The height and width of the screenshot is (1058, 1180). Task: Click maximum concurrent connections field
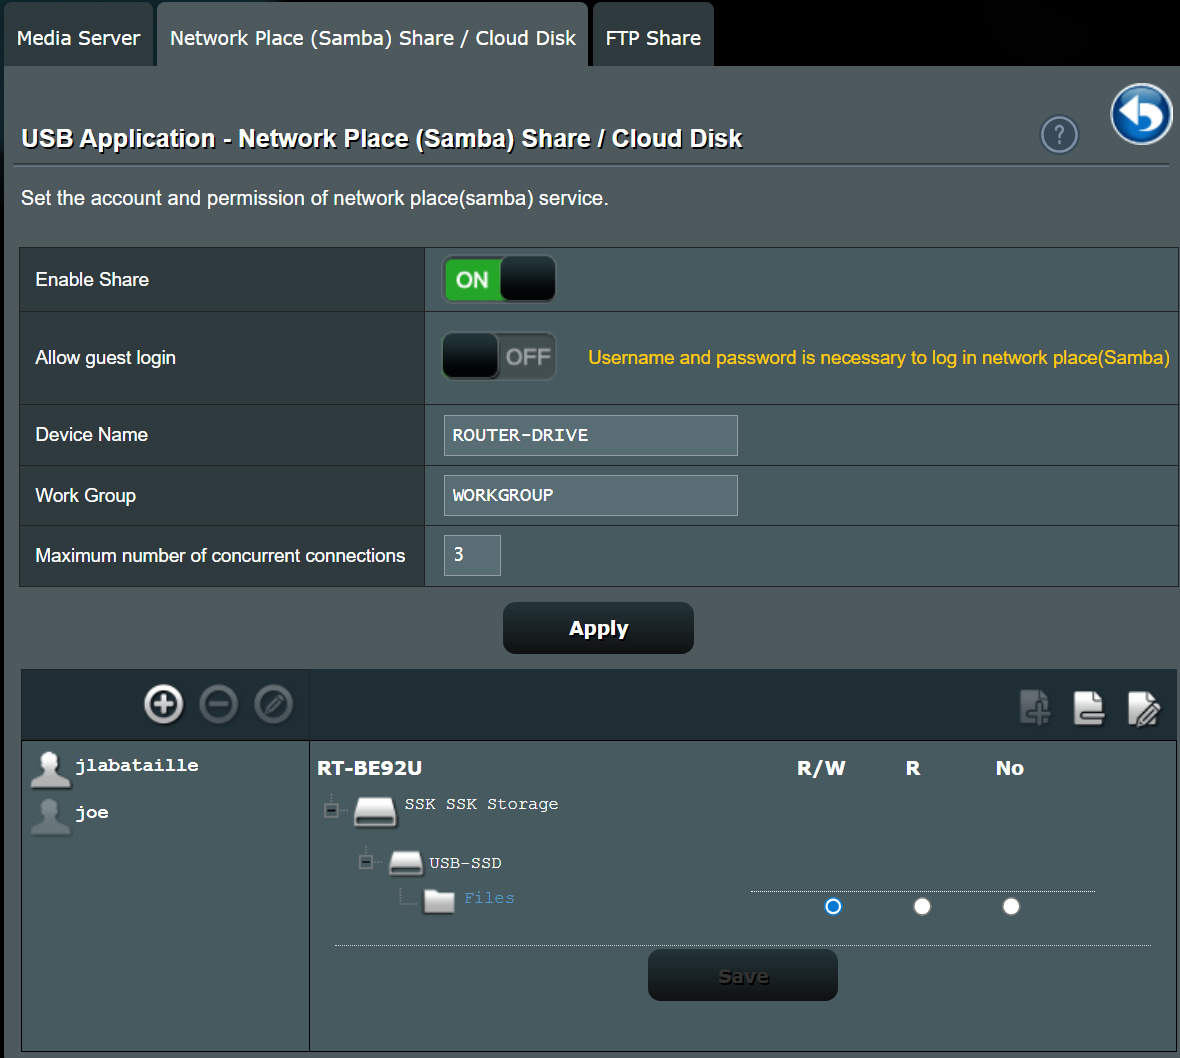pyautogui.click(x=473, y=555)
